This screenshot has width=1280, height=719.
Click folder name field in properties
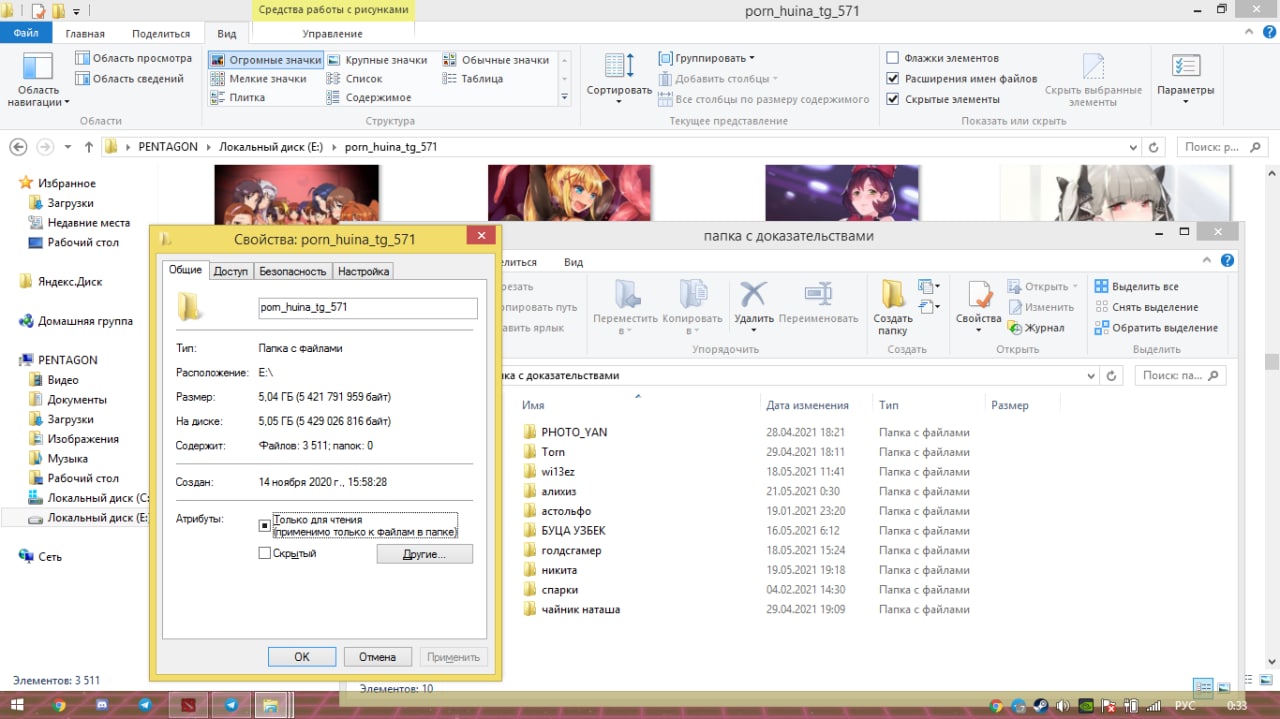pos(367,307)
